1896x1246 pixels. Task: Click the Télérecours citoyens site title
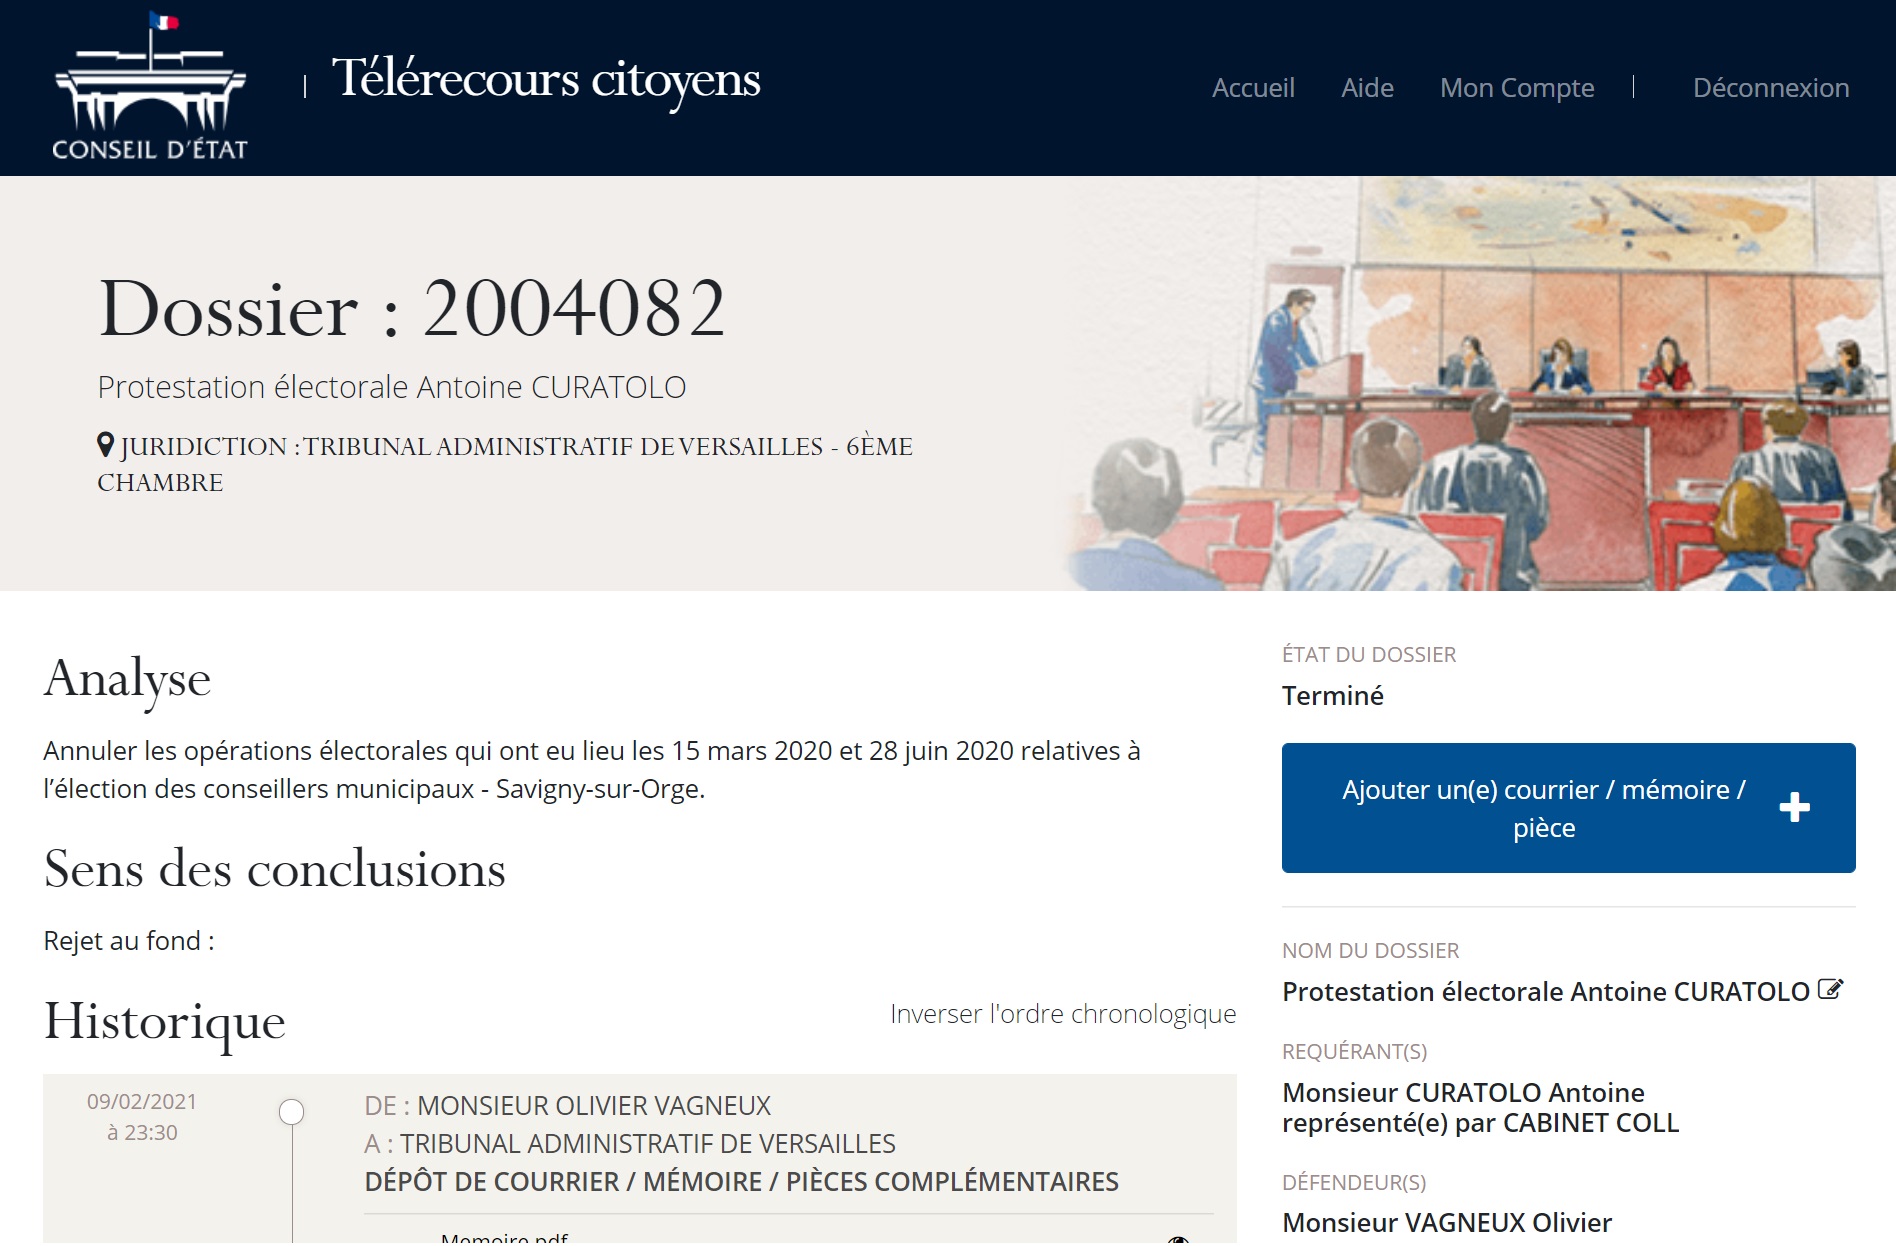(x=546, y=80)
